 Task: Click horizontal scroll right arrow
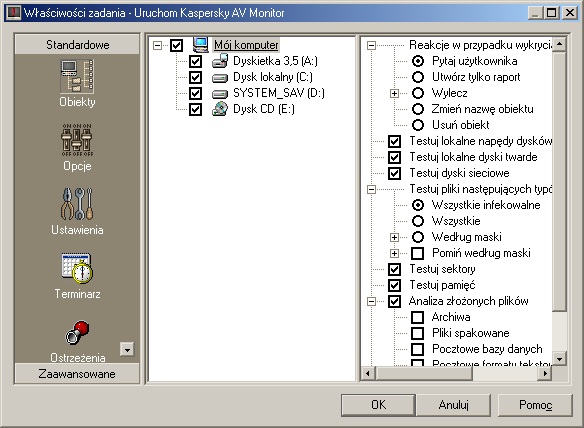click(x=545, y=373)
